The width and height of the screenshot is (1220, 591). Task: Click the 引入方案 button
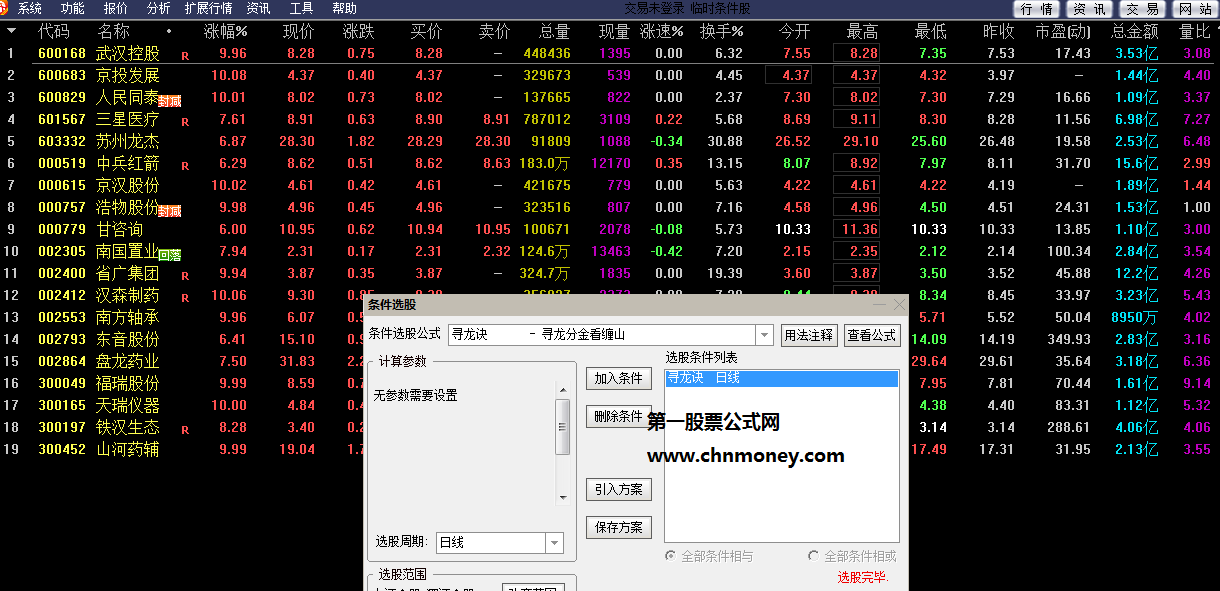[x=618, y=490]
